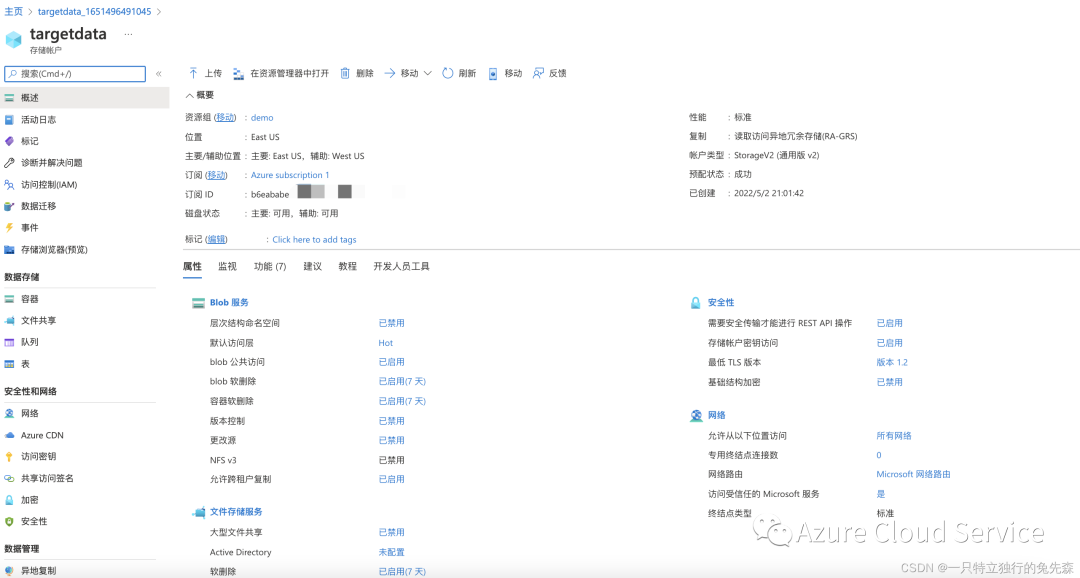Open the 文件存储服务 section heading
Screen dimensions: 1080x578
click(x=236, y=512)
